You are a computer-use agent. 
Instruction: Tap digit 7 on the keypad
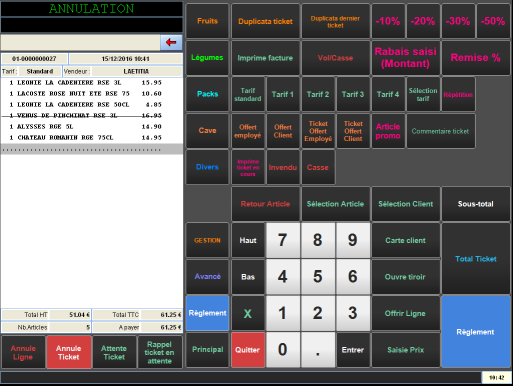[x=283, y=240]
